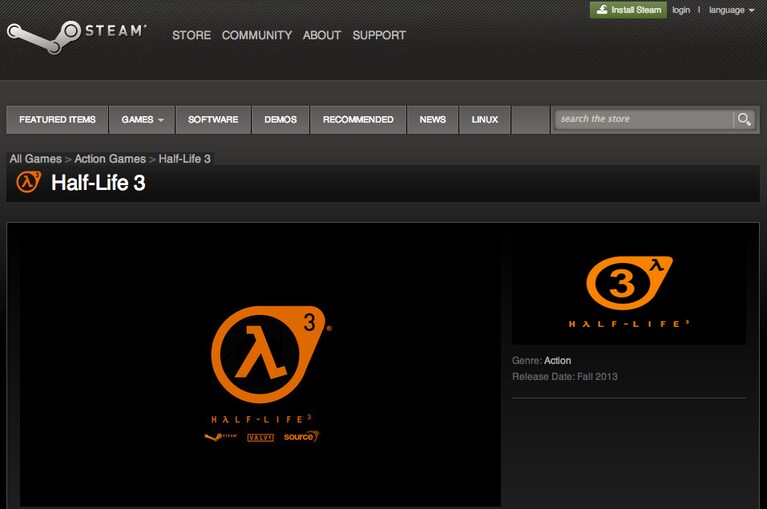Click the small Steam logo under main artwork
Screen dimensions: 767x509
pos(221,437)
